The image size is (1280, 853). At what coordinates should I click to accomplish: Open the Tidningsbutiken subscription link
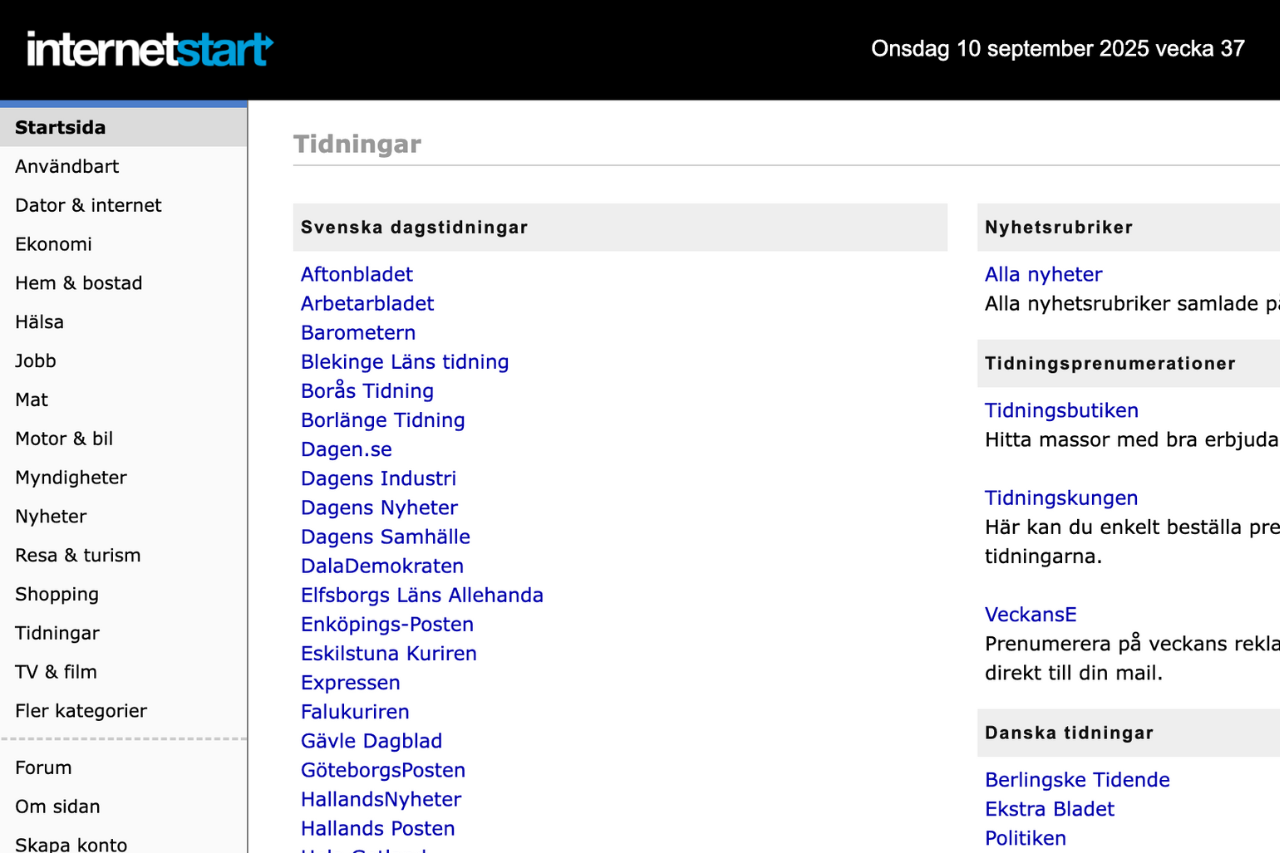[x=1062, y=410]
